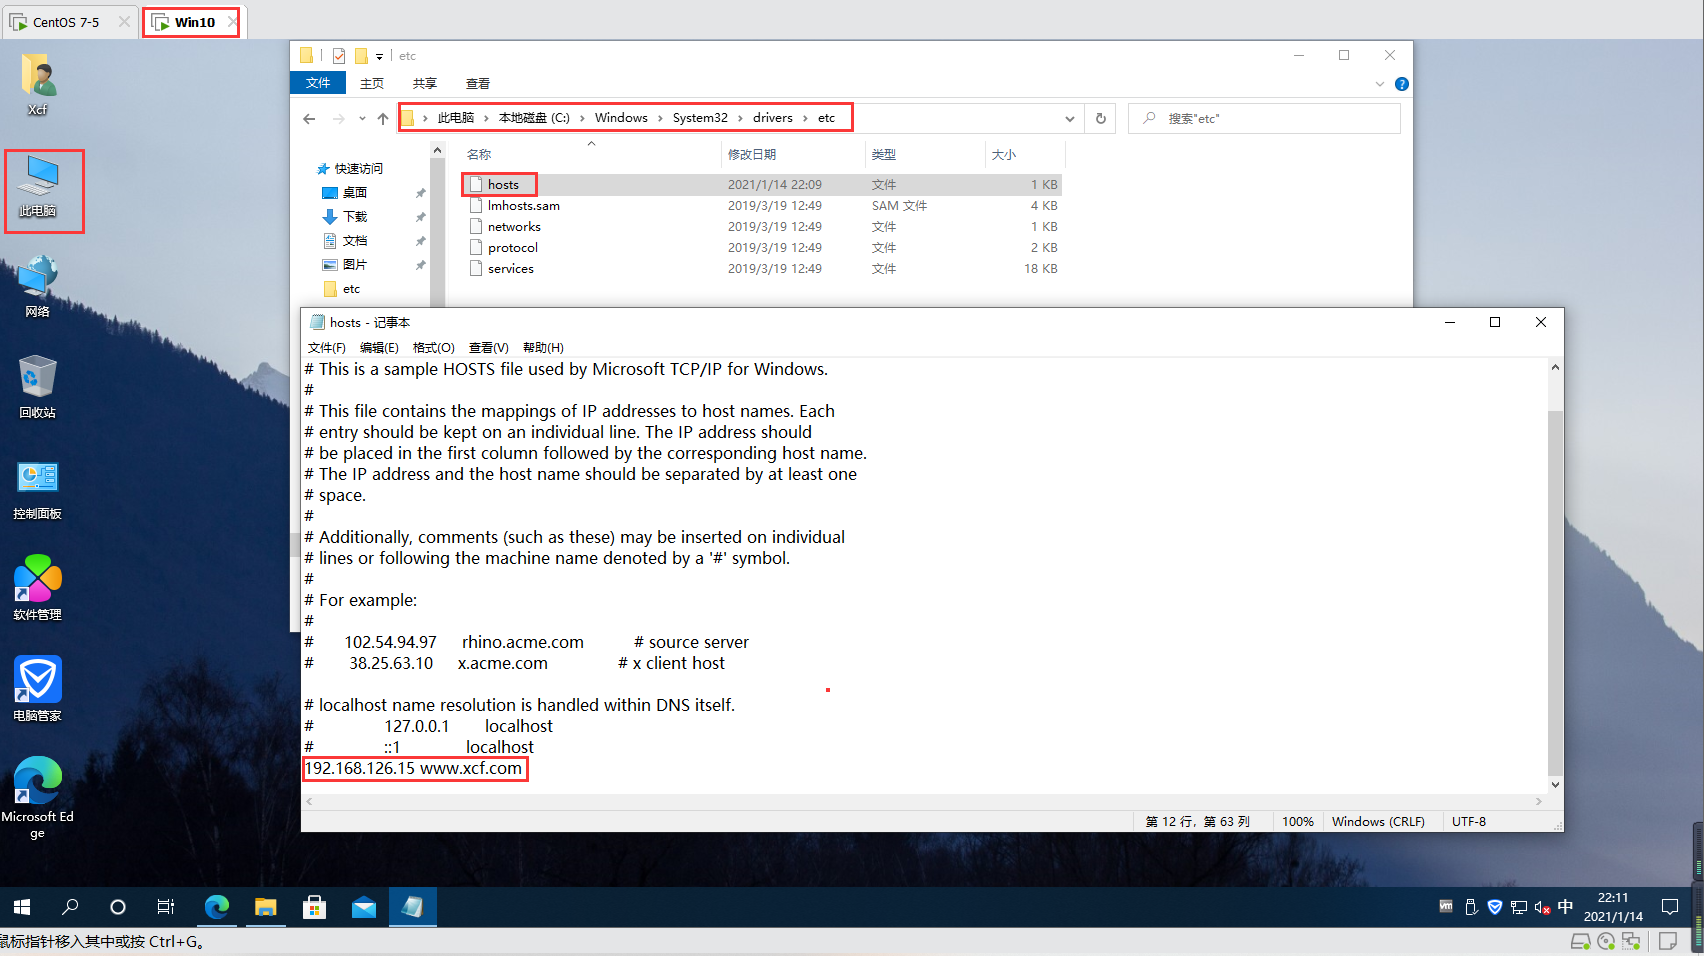
Task: Open taskbar search magnifier
Action: pyautogui.click(x=70, y=907)
